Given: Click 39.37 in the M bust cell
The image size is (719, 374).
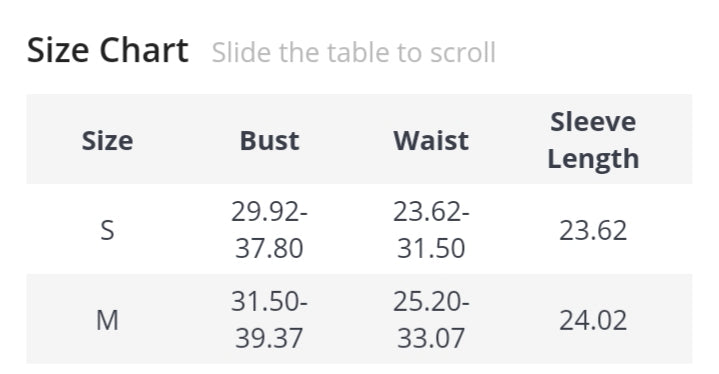Looking at the screenshot, I should 269,338.
